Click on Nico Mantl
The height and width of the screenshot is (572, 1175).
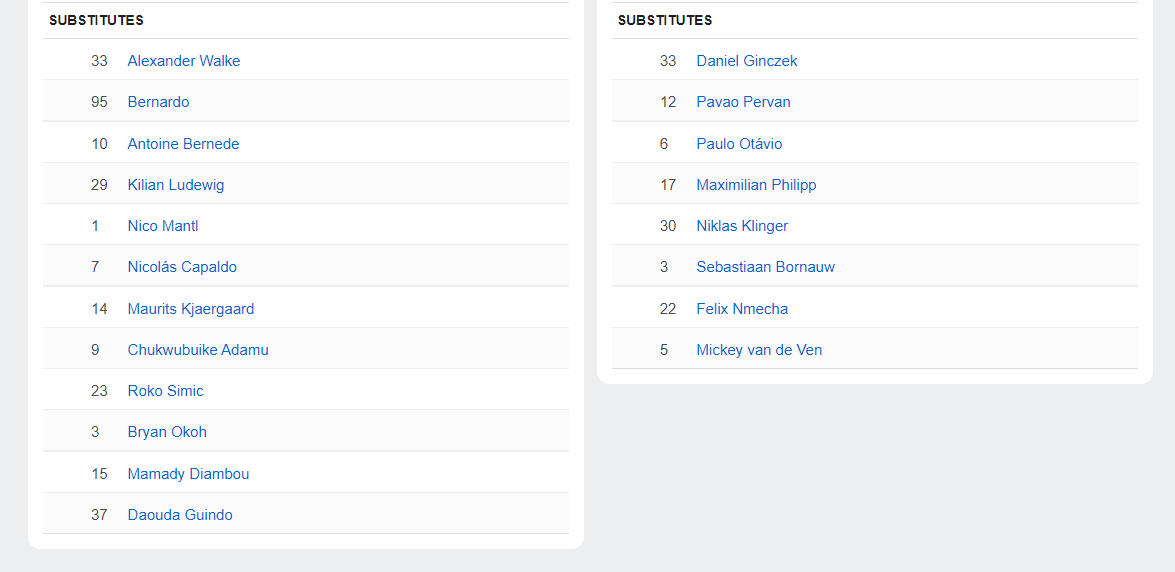[163, 226]
